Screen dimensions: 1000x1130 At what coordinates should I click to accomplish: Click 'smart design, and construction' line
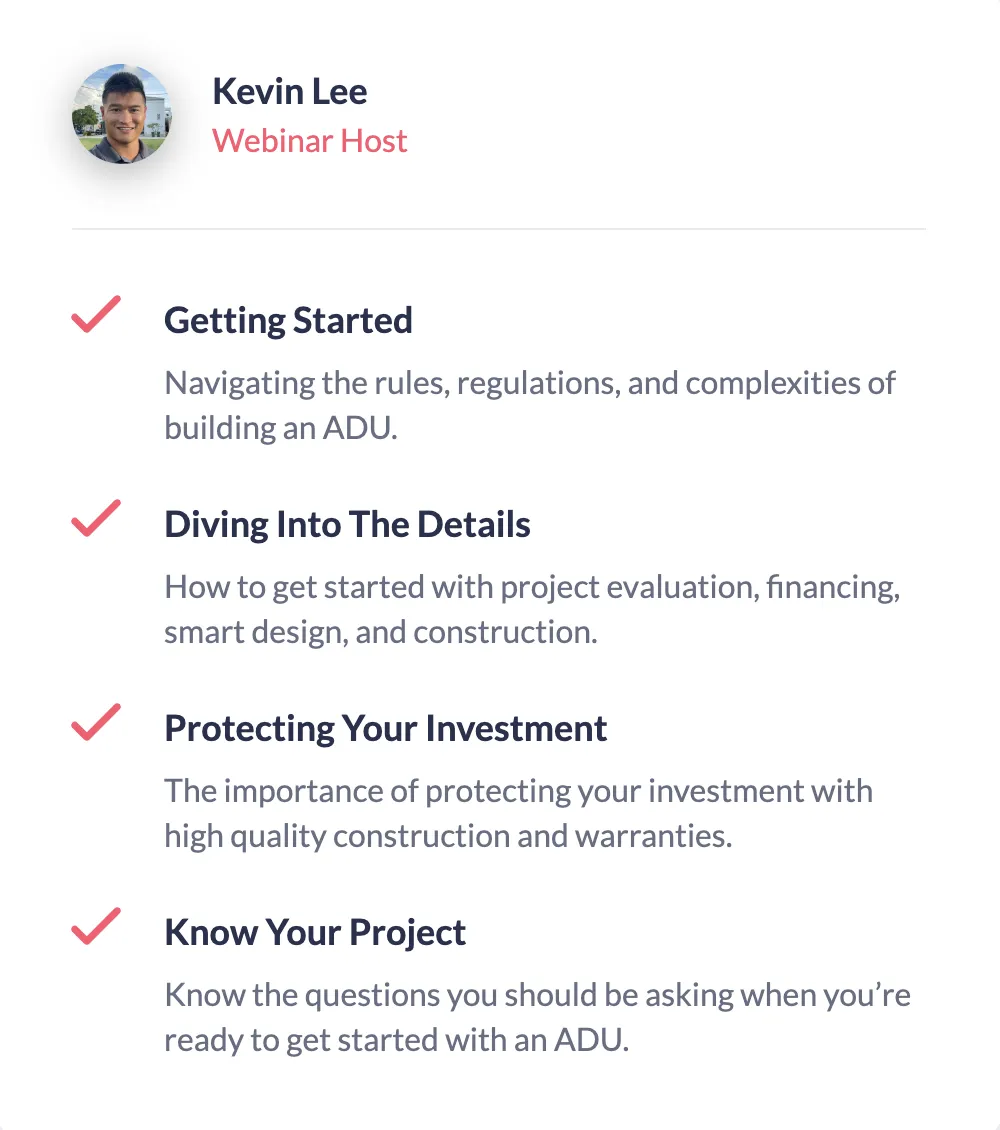coord(381,632)
